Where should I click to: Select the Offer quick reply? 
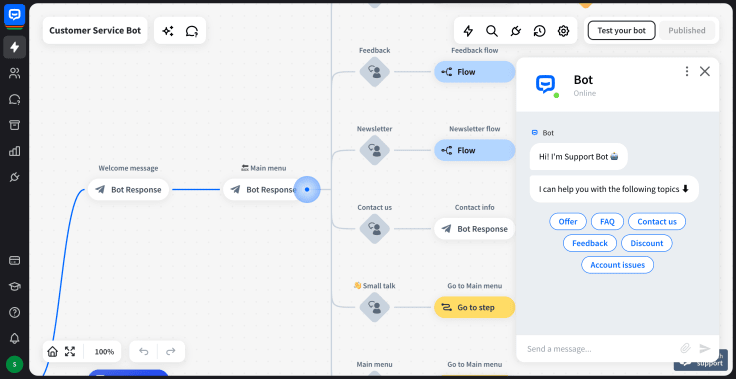click(x=567, y=222)
